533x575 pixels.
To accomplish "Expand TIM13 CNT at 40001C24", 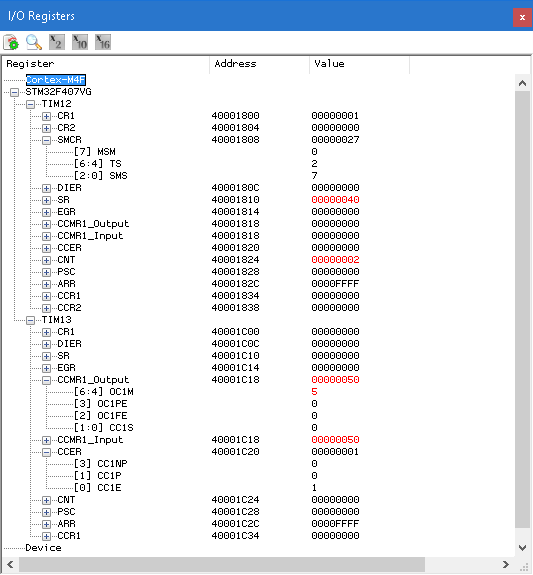I will click(46, 500).
